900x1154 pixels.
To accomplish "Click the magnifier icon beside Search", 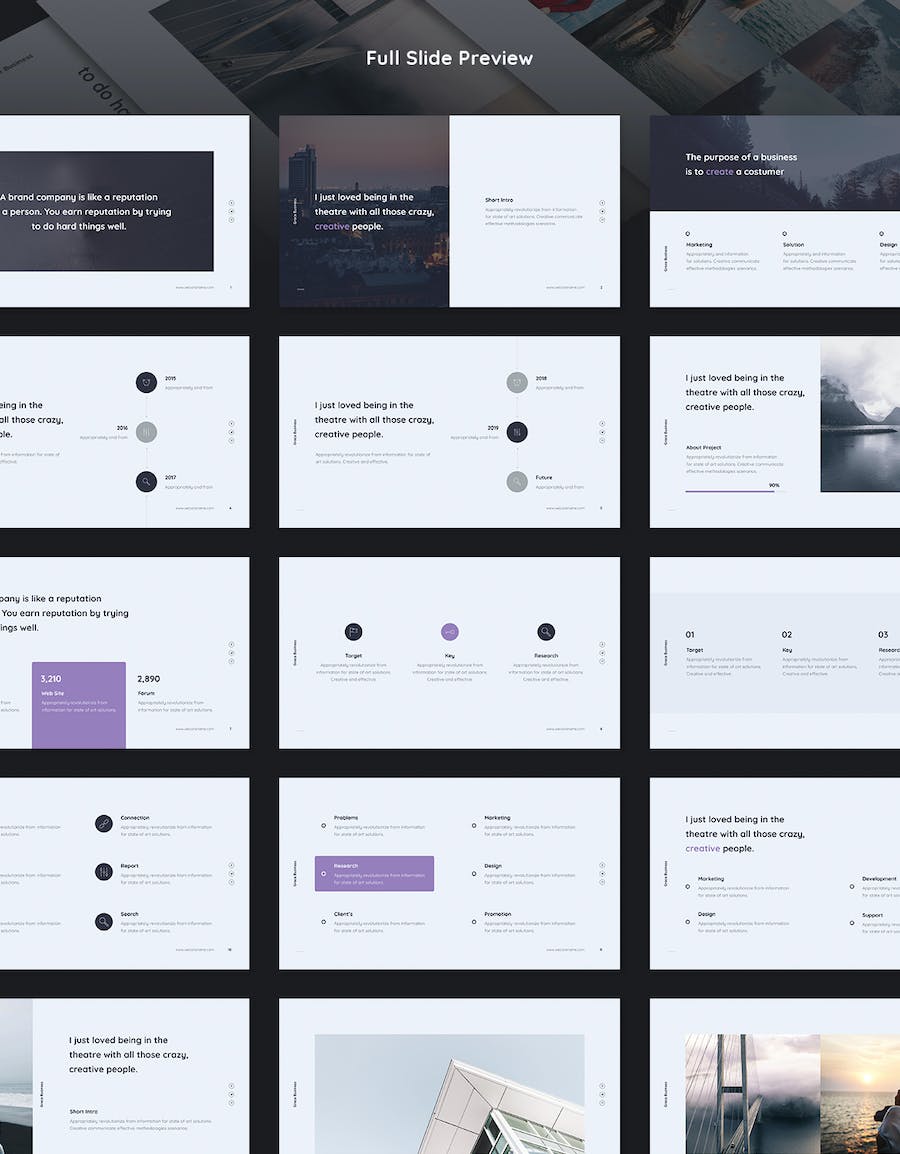I will pos(104,921).
